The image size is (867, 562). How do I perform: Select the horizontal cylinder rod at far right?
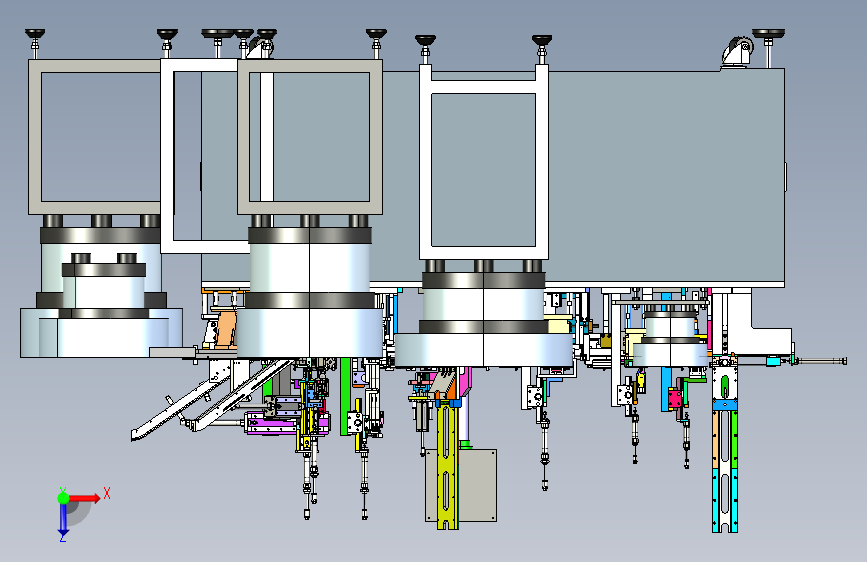tap(821, 361)
